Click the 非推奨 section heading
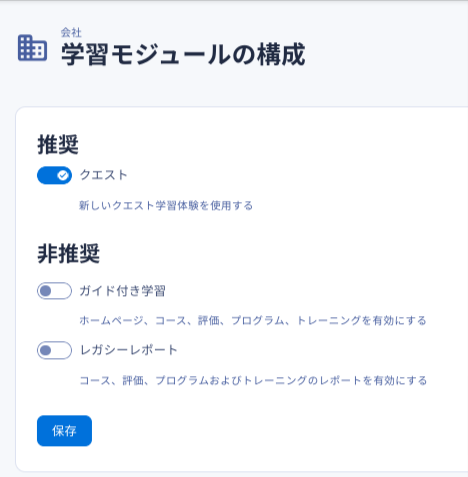 [x=69, y=254]
